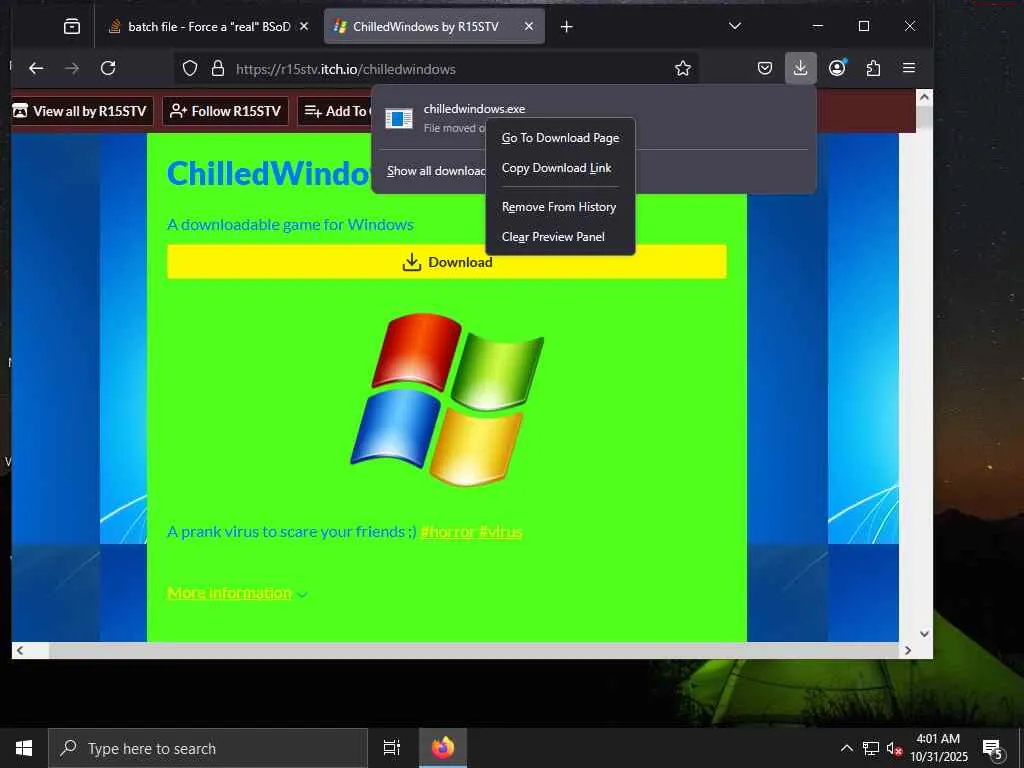1024x768 pixels.
Task: Click Show all downloads
Action: (436, 171)
